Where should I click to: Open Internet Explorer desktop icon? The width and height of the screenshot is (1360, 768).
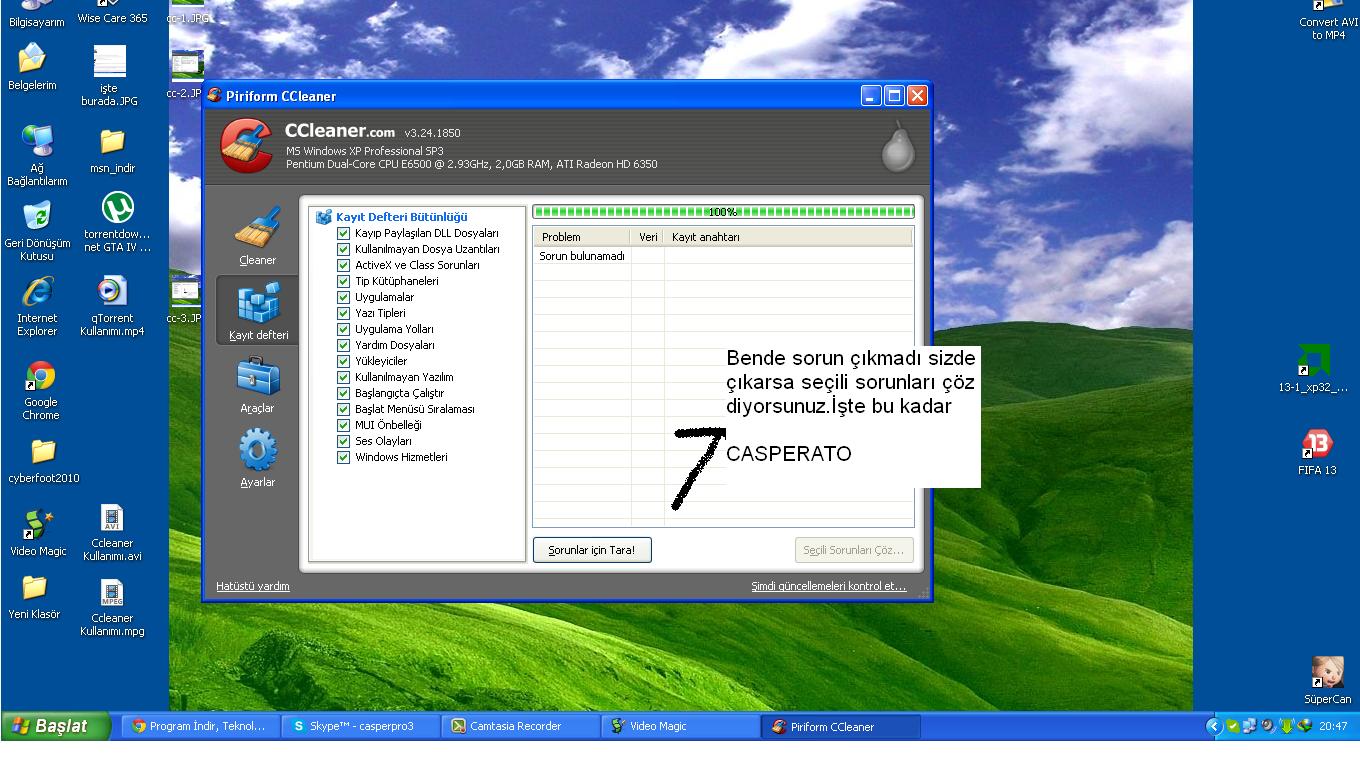point(37,304)
